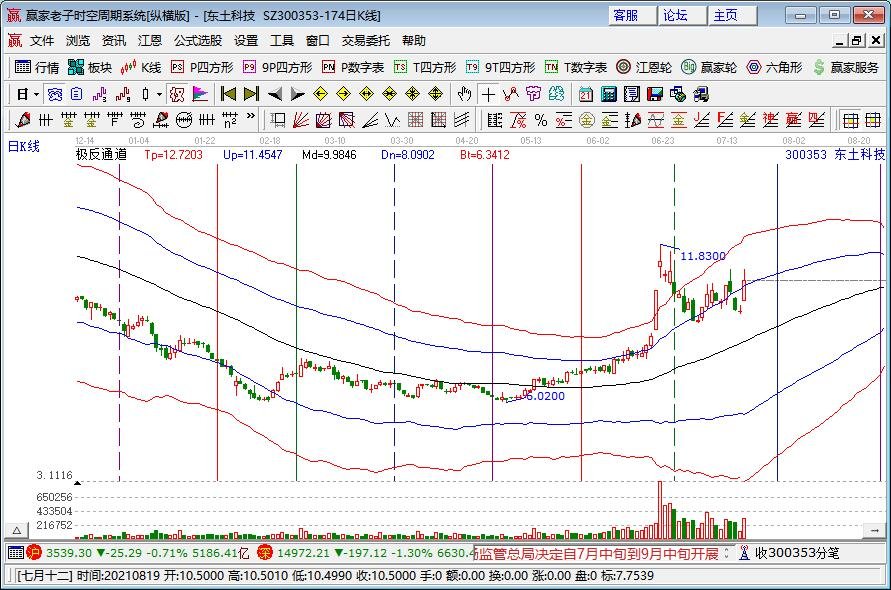This screenshot has height=590, width=891.
Task: Open the P四方形 tool
Action: pos(202,68)
